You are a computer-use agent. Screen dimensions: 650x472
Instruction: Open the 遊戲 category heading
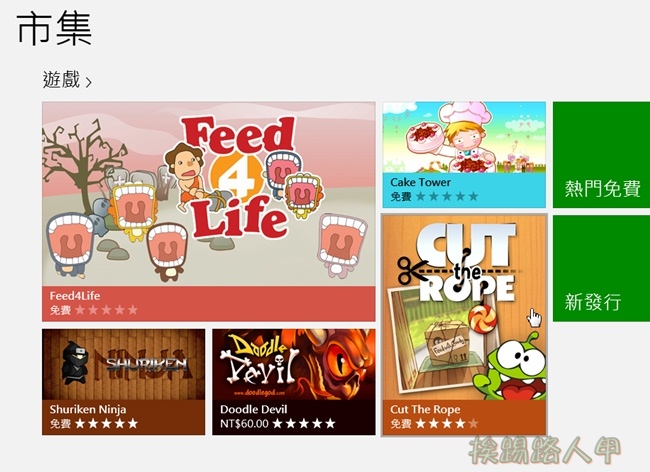[61, 80]
